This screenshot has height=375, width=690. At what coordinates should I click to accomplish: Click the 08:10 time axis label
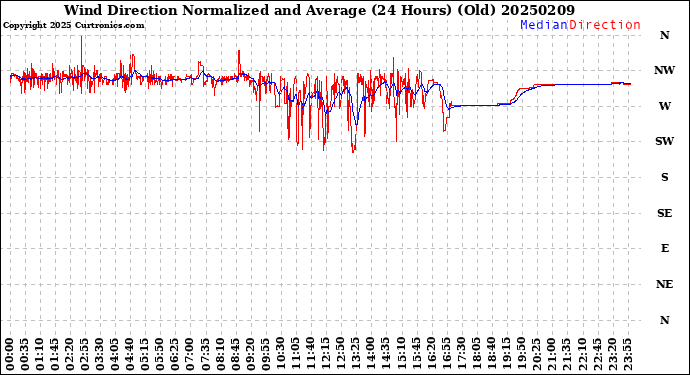coord(220,355)
